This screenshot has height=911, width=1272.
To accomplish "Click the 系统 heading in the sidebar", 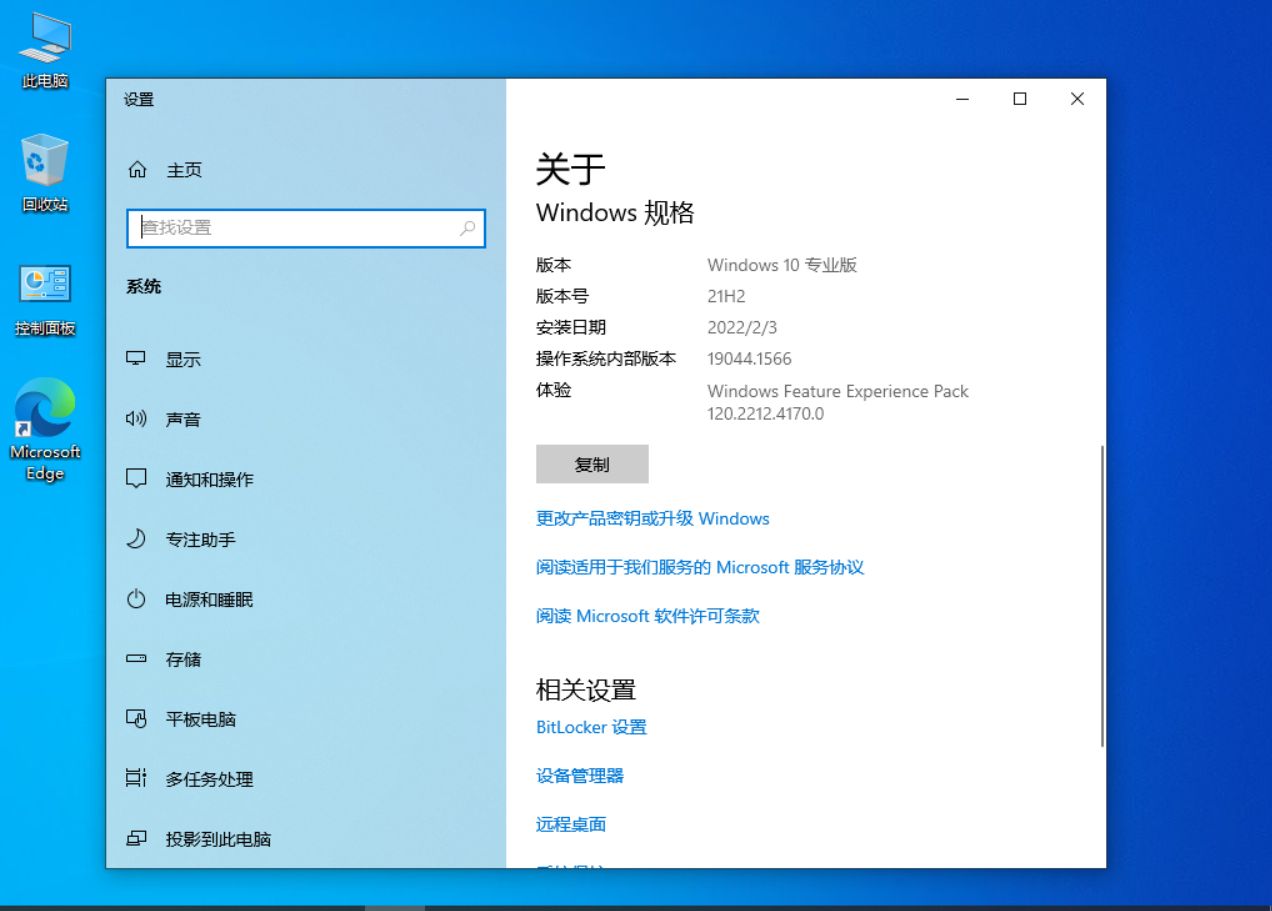I will (x=143, y=287).
